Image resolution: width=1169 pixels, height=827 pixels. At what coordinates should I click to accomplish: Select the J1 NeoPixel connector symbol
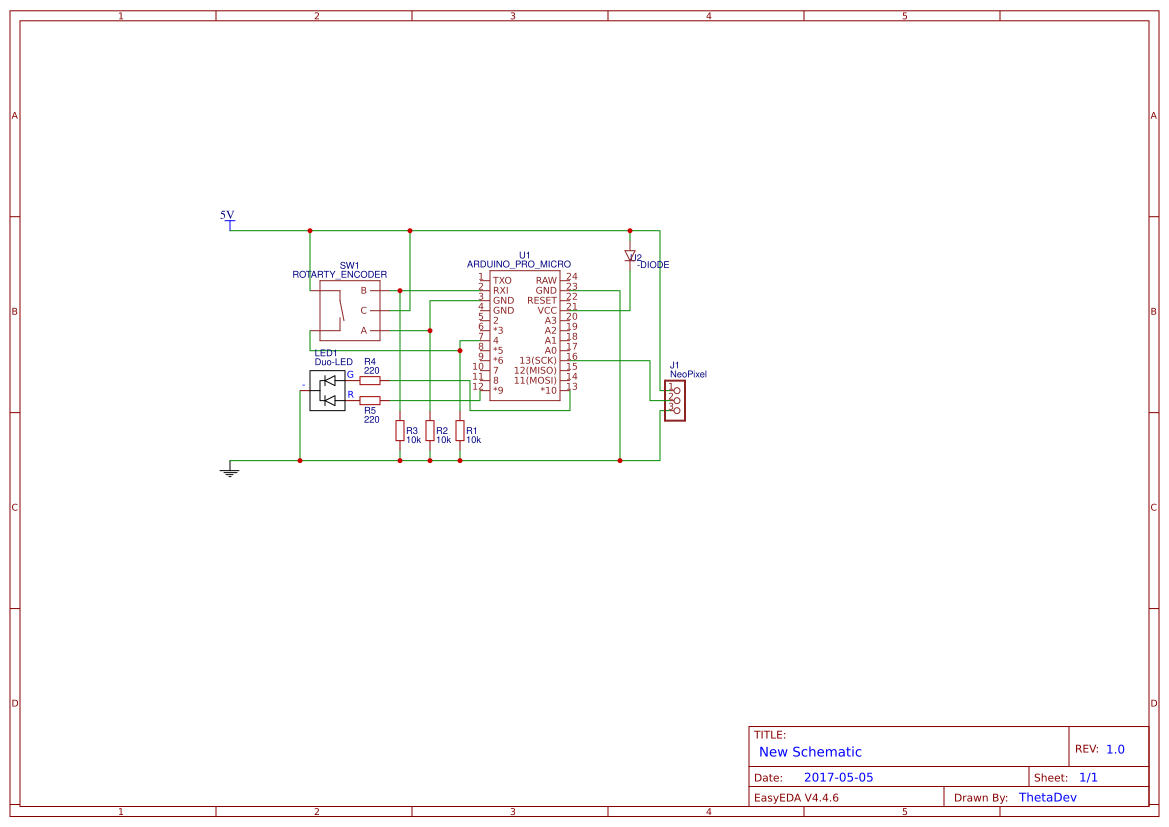coord(675,400)
